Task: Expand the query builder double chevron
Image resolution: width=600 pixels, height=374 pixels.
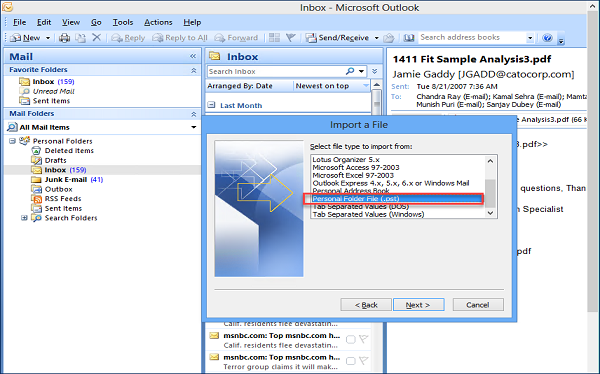Action: pyautogui.click(x=375, y=71)
